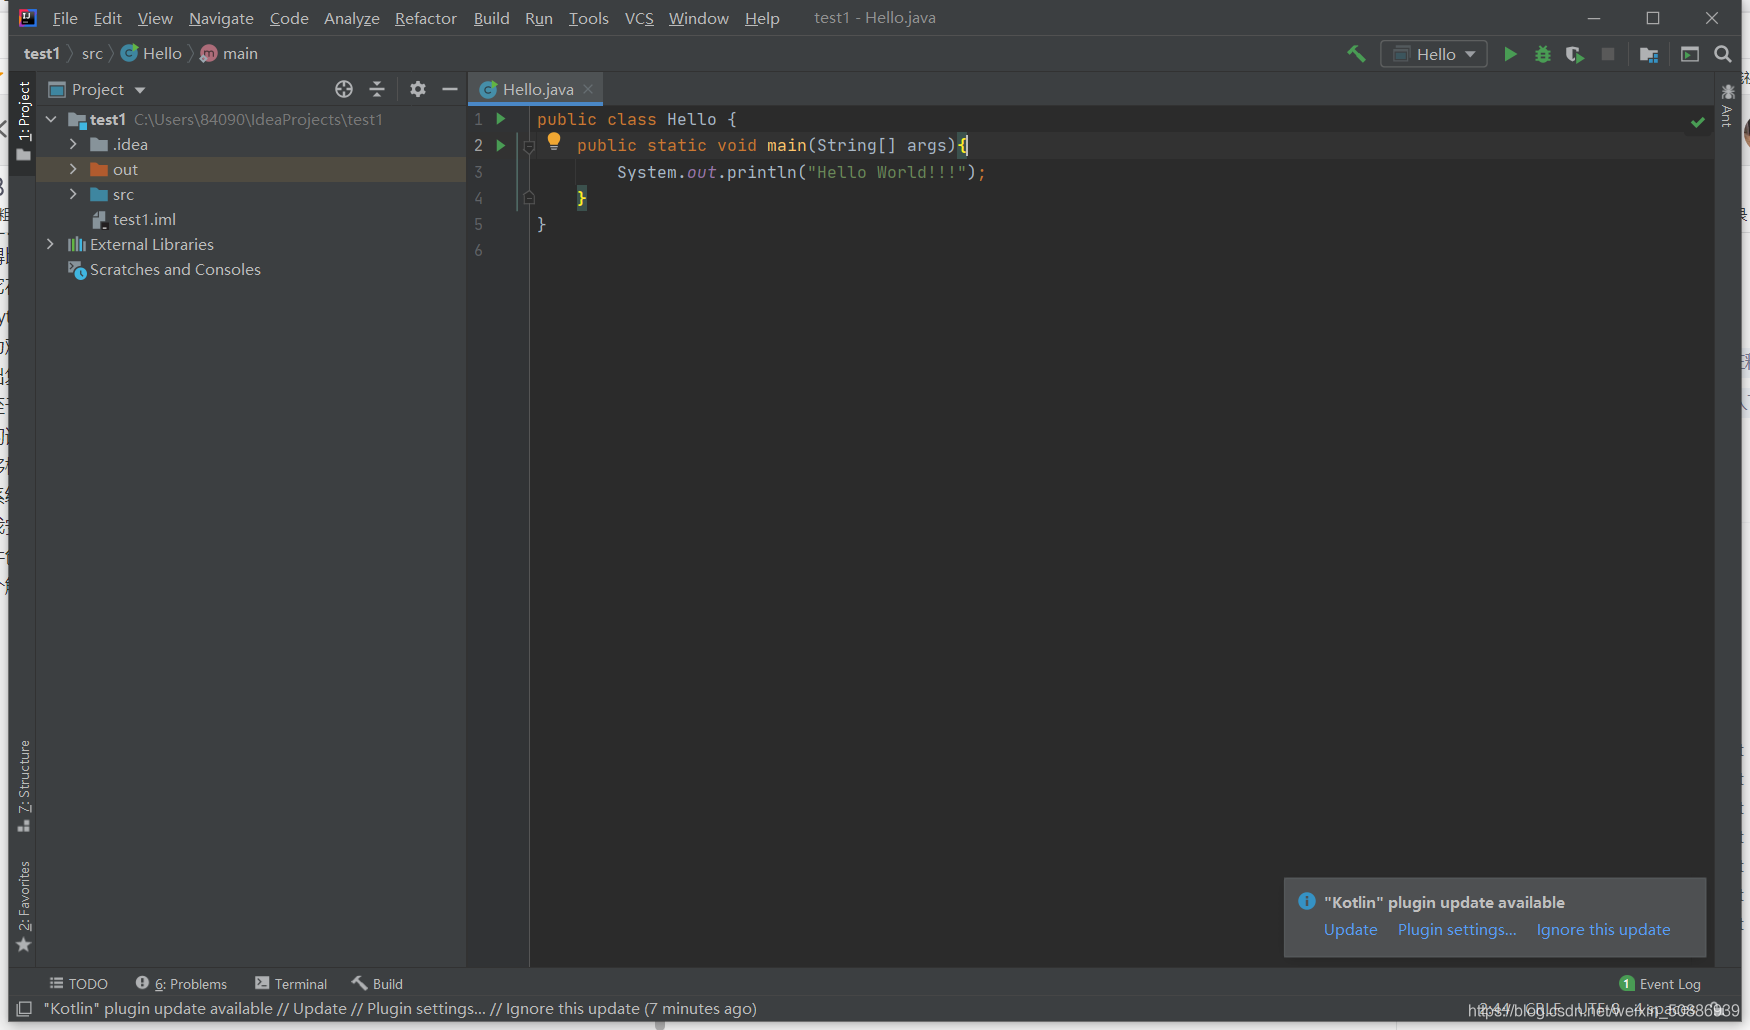The height and width of the screenshot is (1030, 1750).
Task: Click Ignore this update link
Action: point(1603,930)
